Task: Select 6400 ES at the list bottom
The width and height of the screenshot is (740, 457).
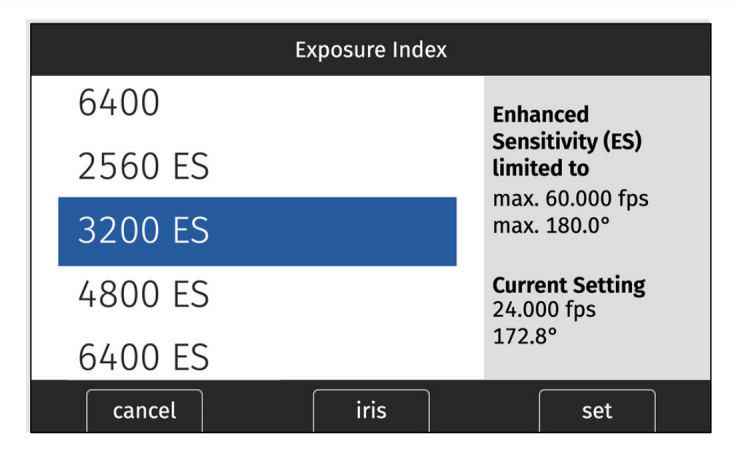Action: [x=143, y=356]
